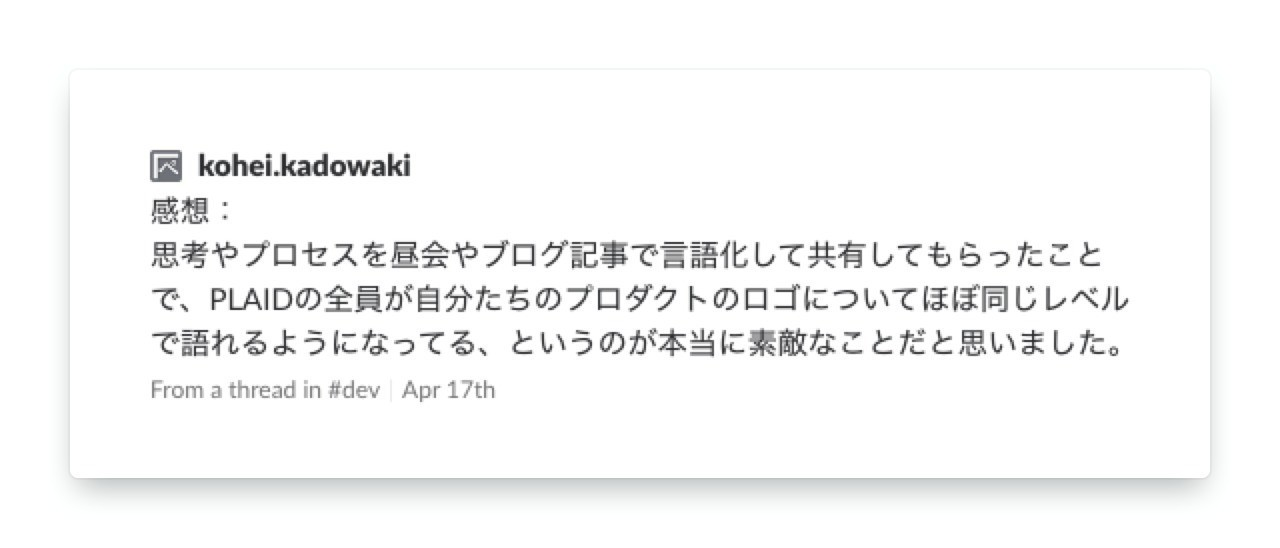Click the 感想： heading line

point(191,211)
